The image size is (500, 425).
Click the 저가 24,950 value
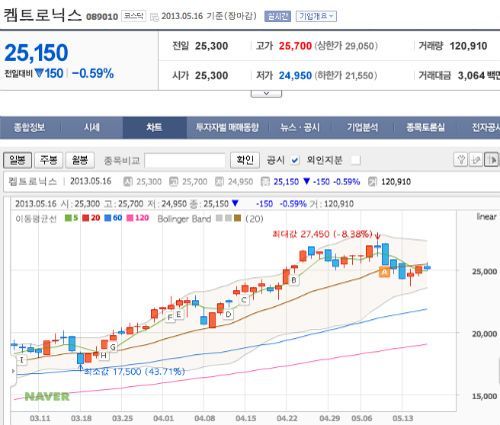coord(295,76)
